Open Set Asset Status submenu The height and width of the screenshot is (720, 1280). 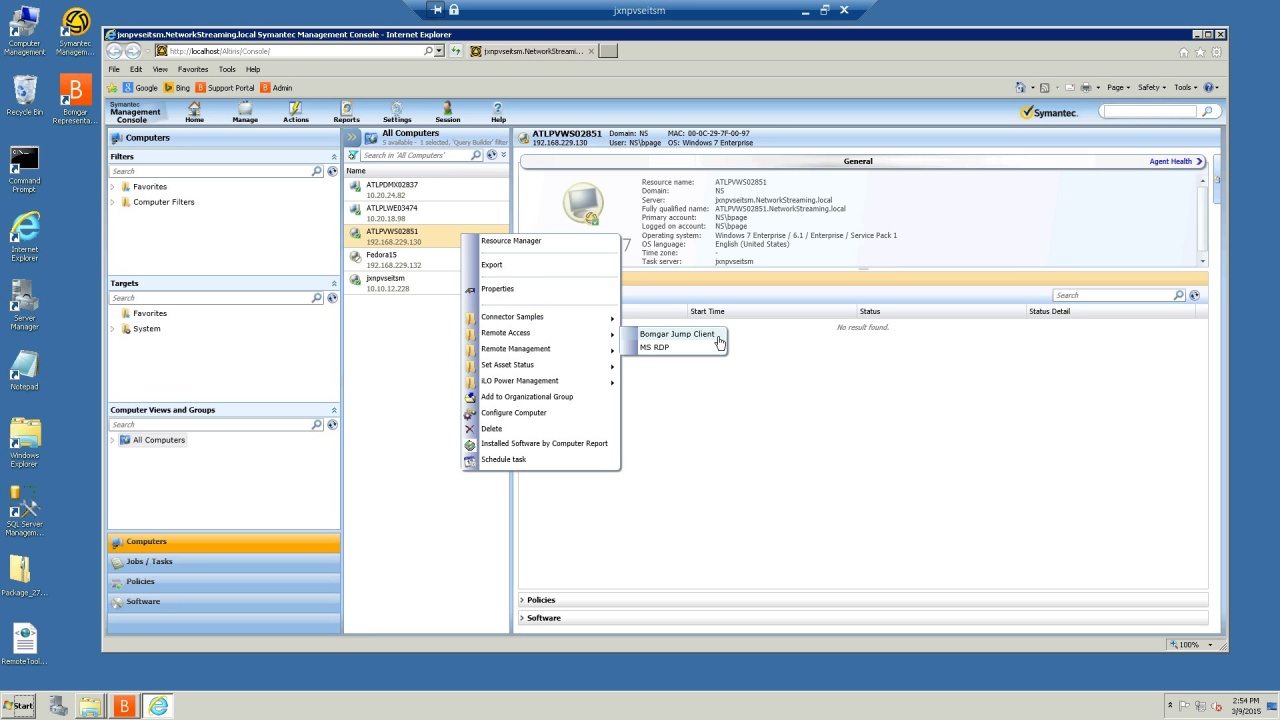(540, 365)
